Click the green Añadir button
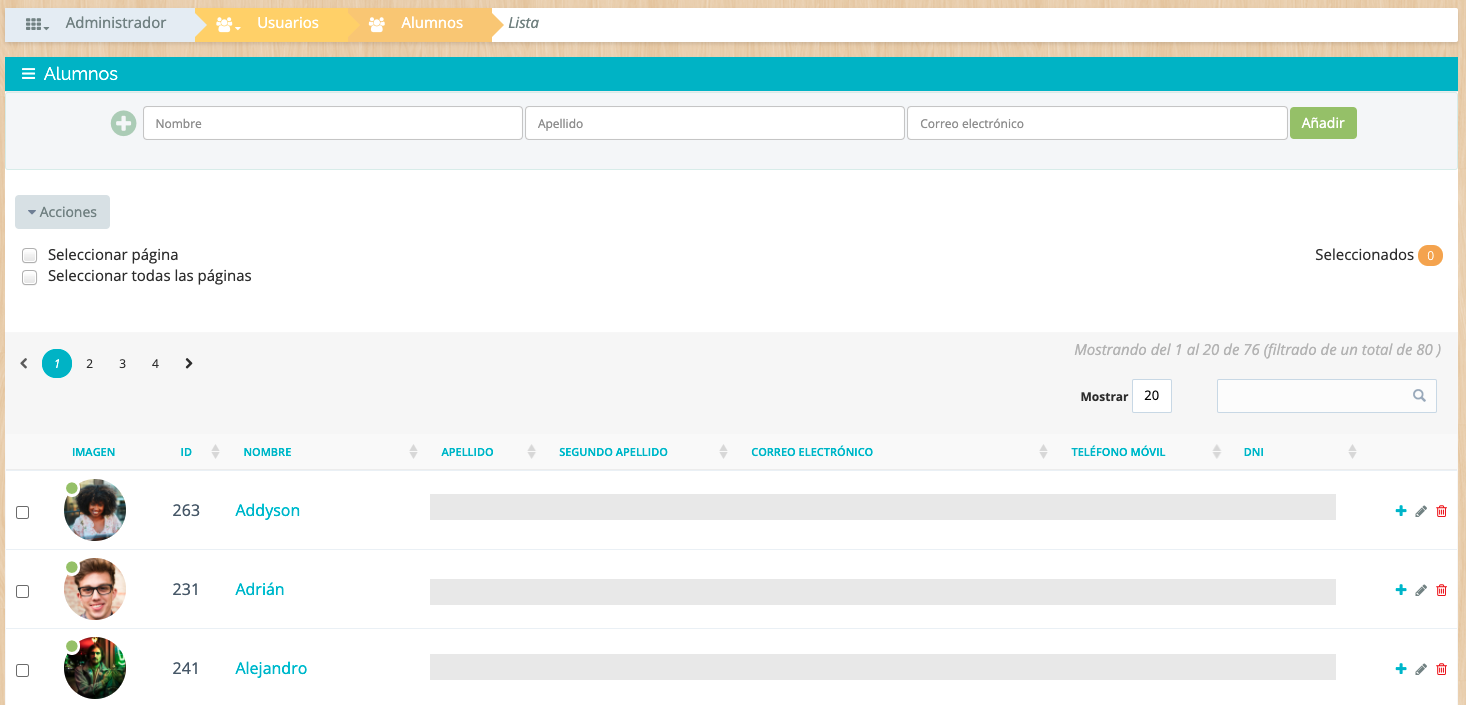1466x705 pixels. 1323,123
